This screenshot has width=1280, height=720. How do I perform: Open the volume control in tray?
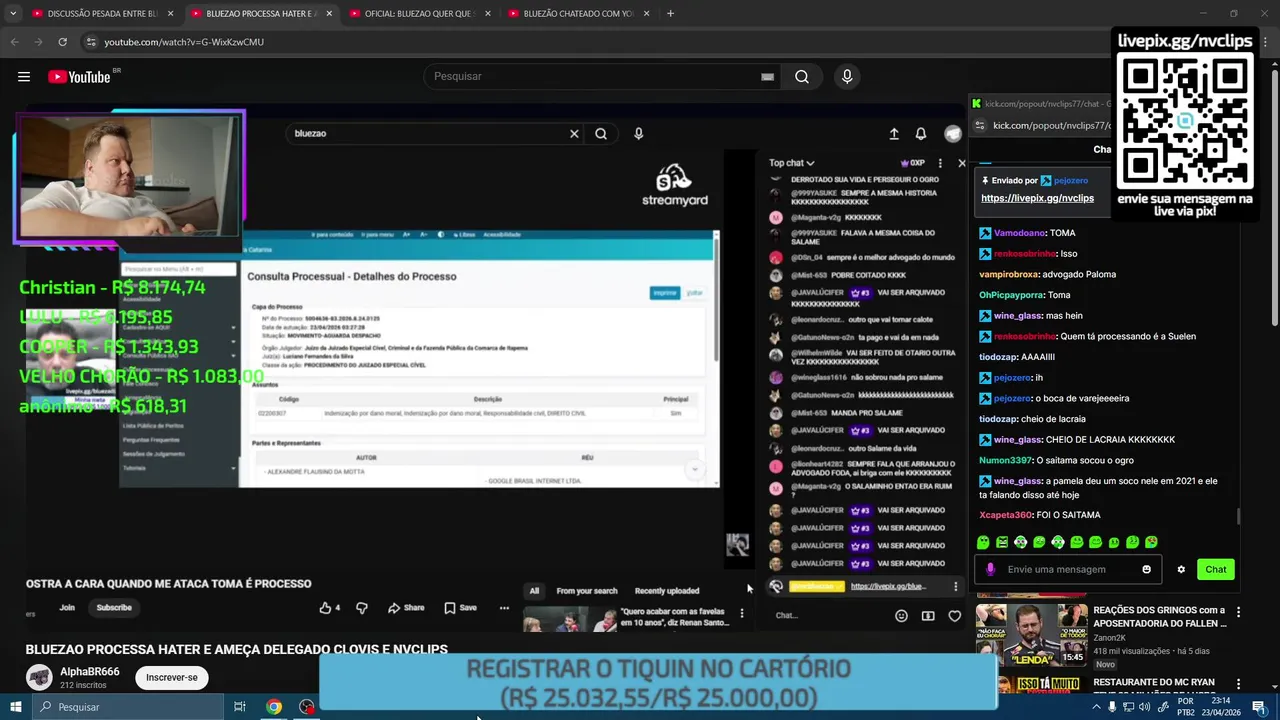point(1144,707)
